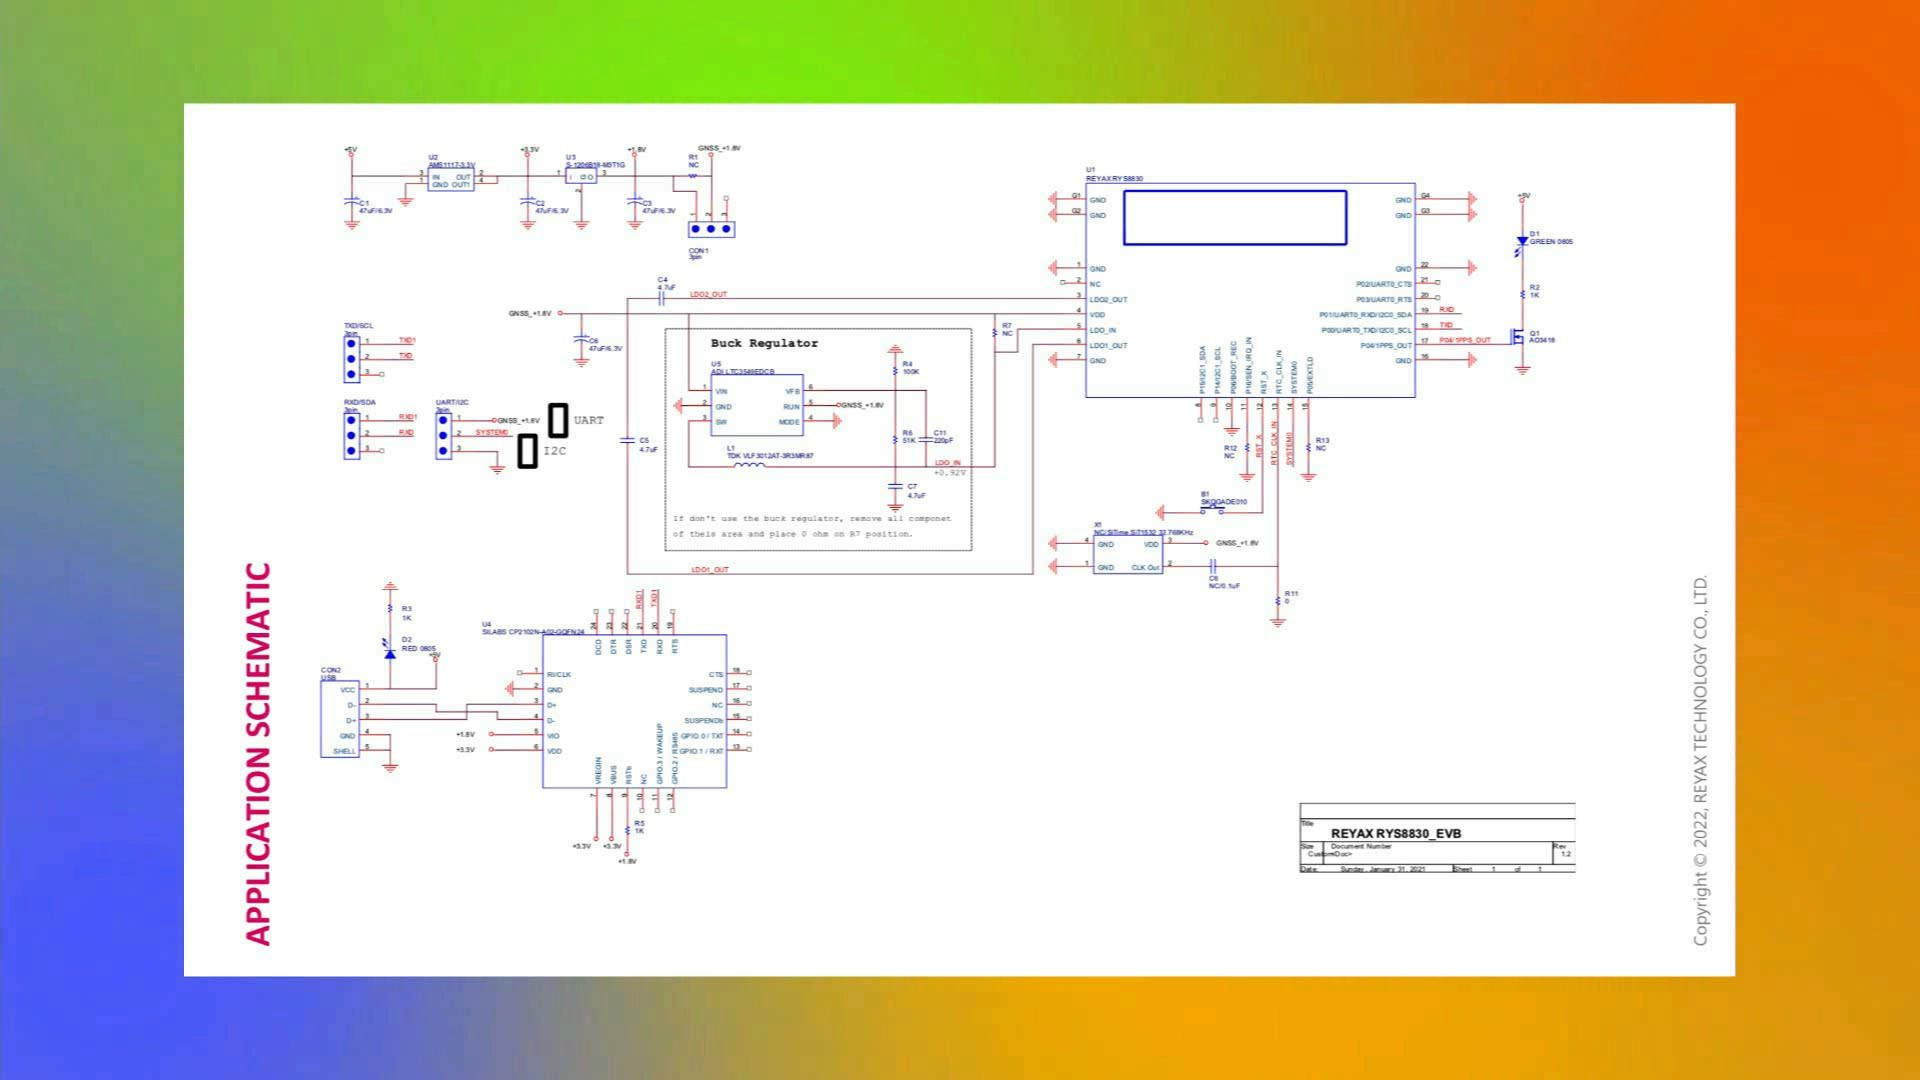Click the 'P04/1PPS_OUT' pin on U1

pos(1386,346)
